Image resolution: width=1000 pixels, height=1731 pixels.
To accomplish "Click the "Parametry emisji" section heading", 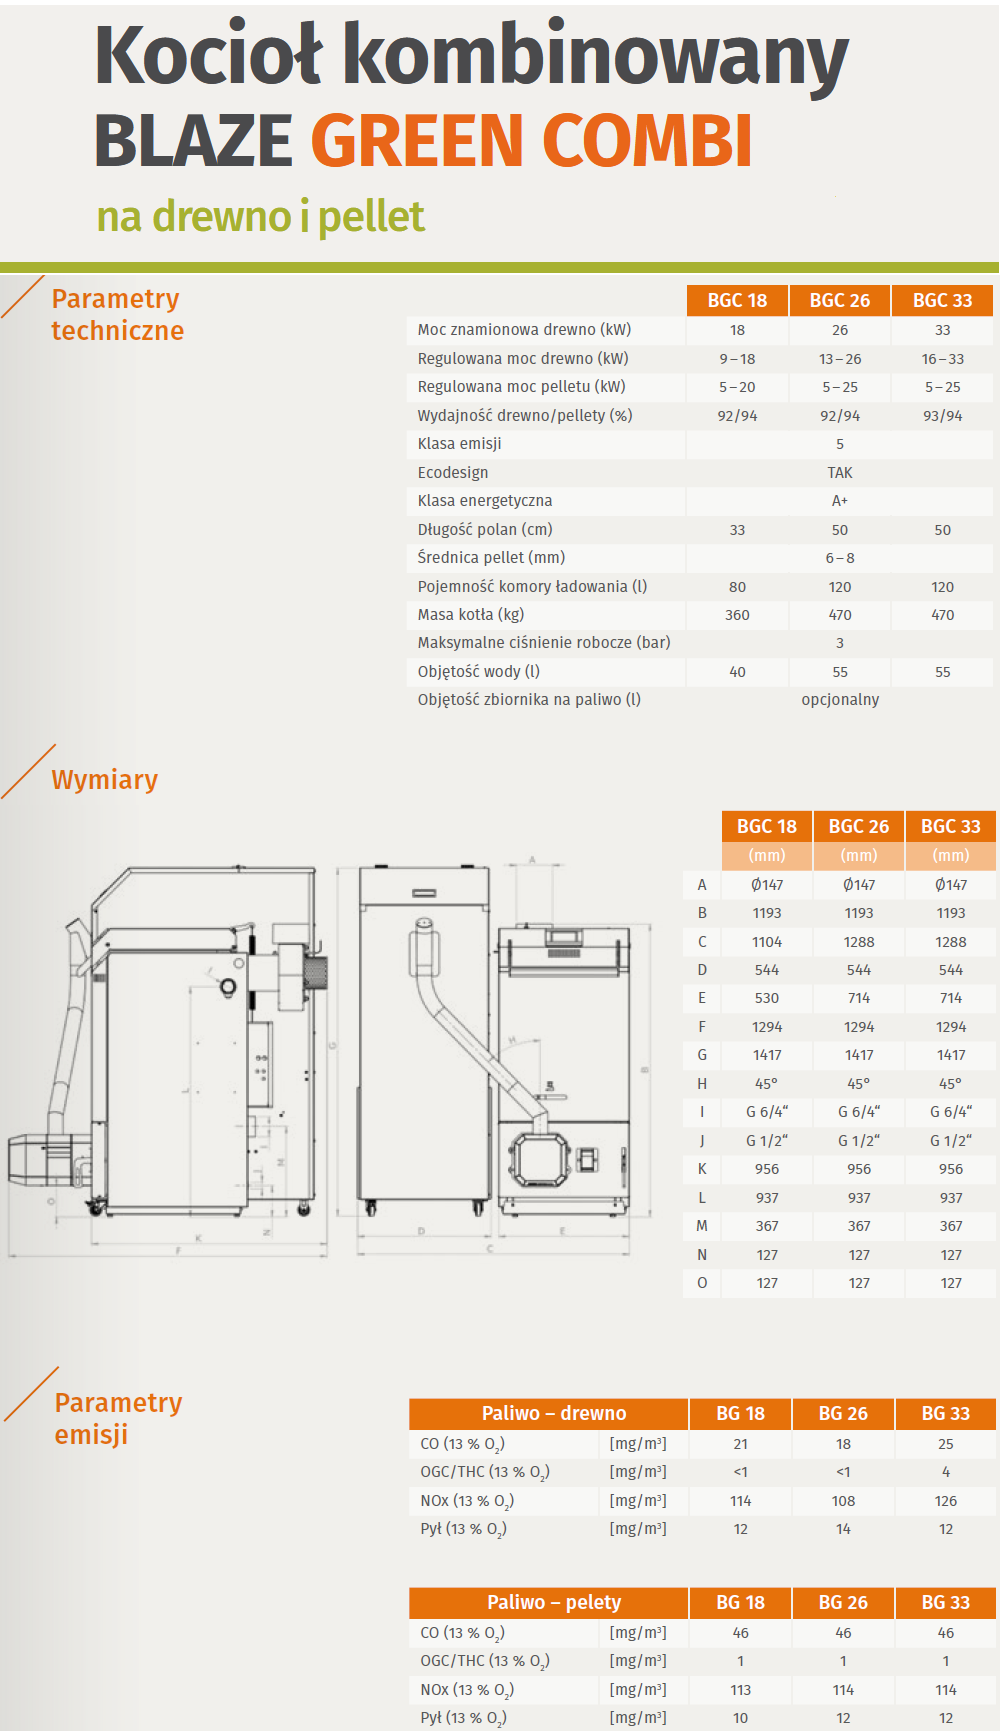I will click(x=118, y=1418).
